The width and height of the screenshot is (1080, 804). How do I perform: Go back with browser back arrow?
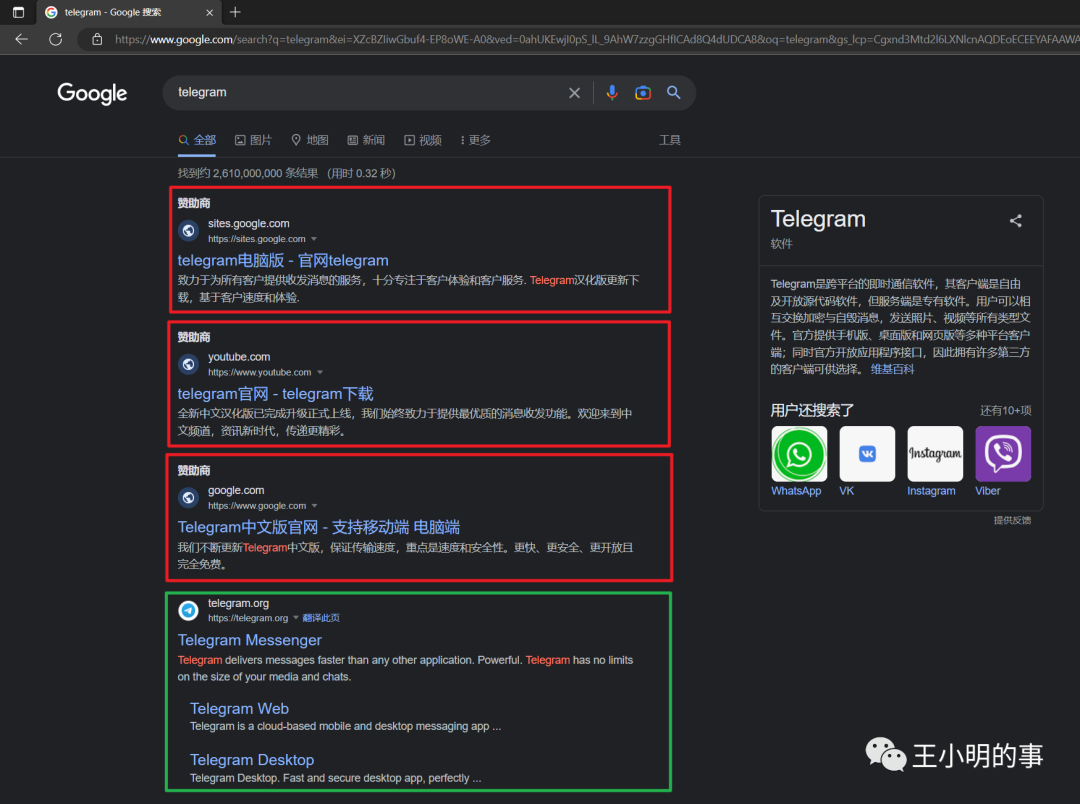coord(21,39)
